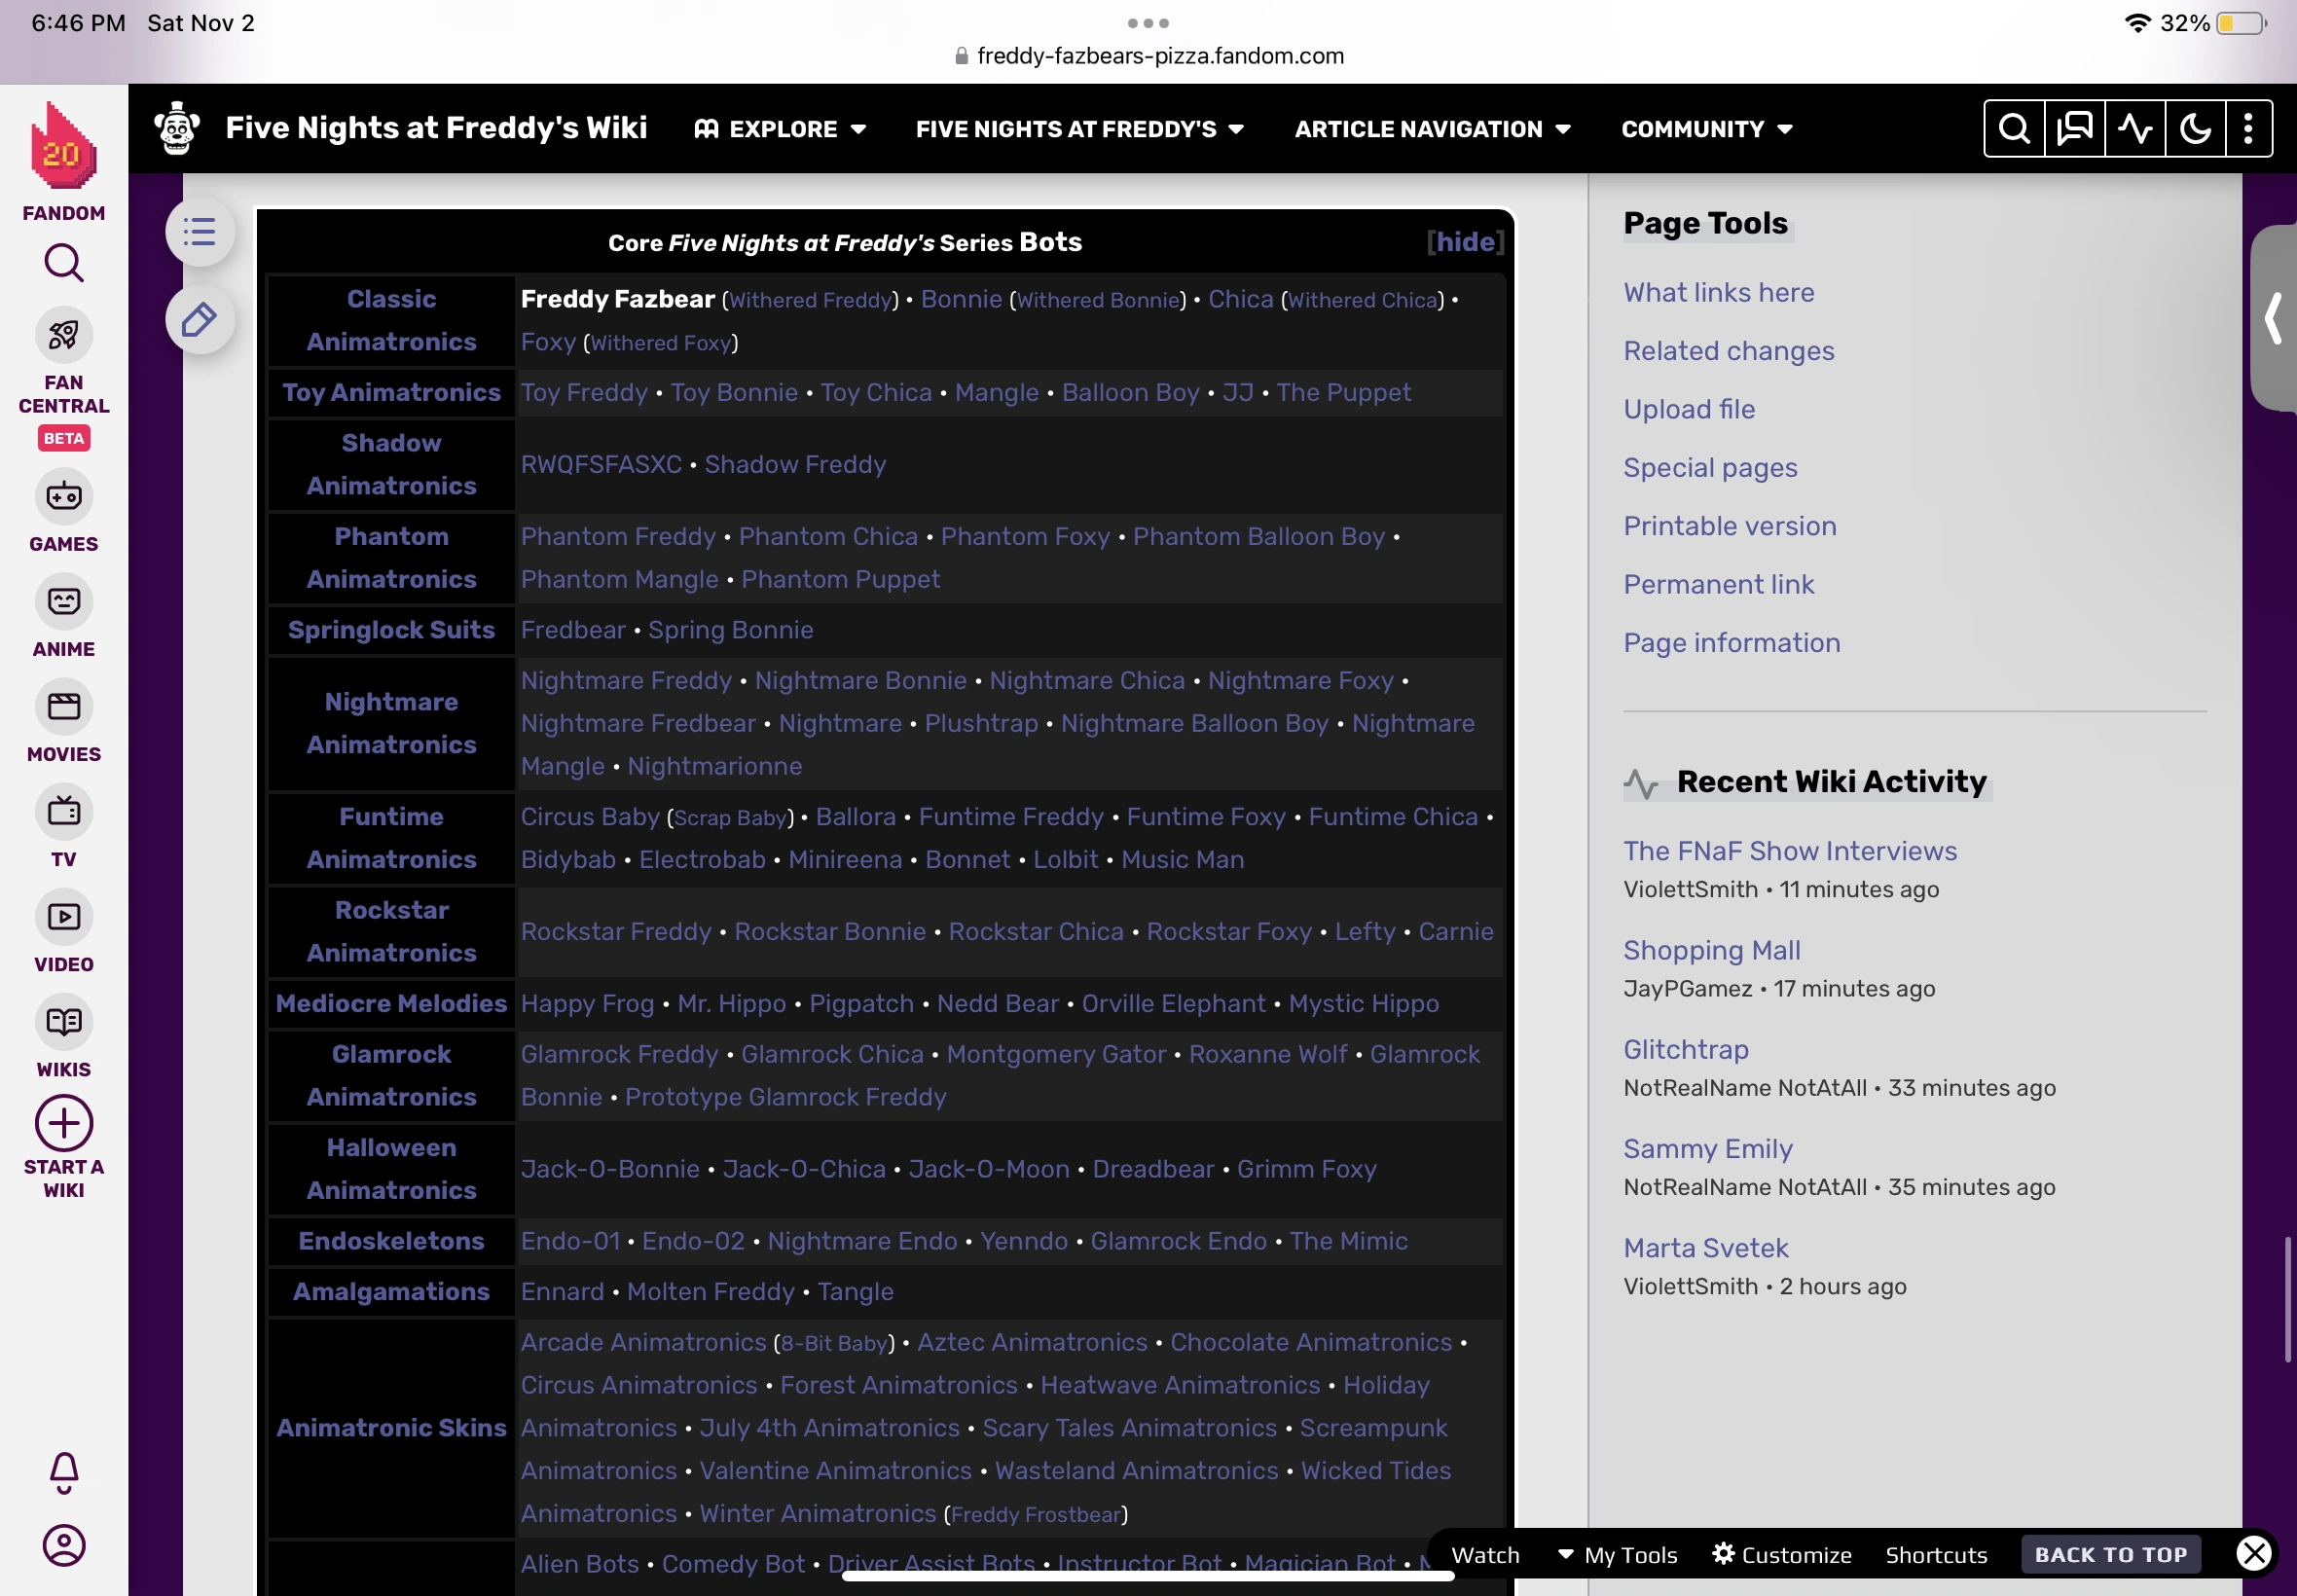This screenshot has width=2297, height=1596.
Task: Open Upload file link
Action: pos(1689,409)
